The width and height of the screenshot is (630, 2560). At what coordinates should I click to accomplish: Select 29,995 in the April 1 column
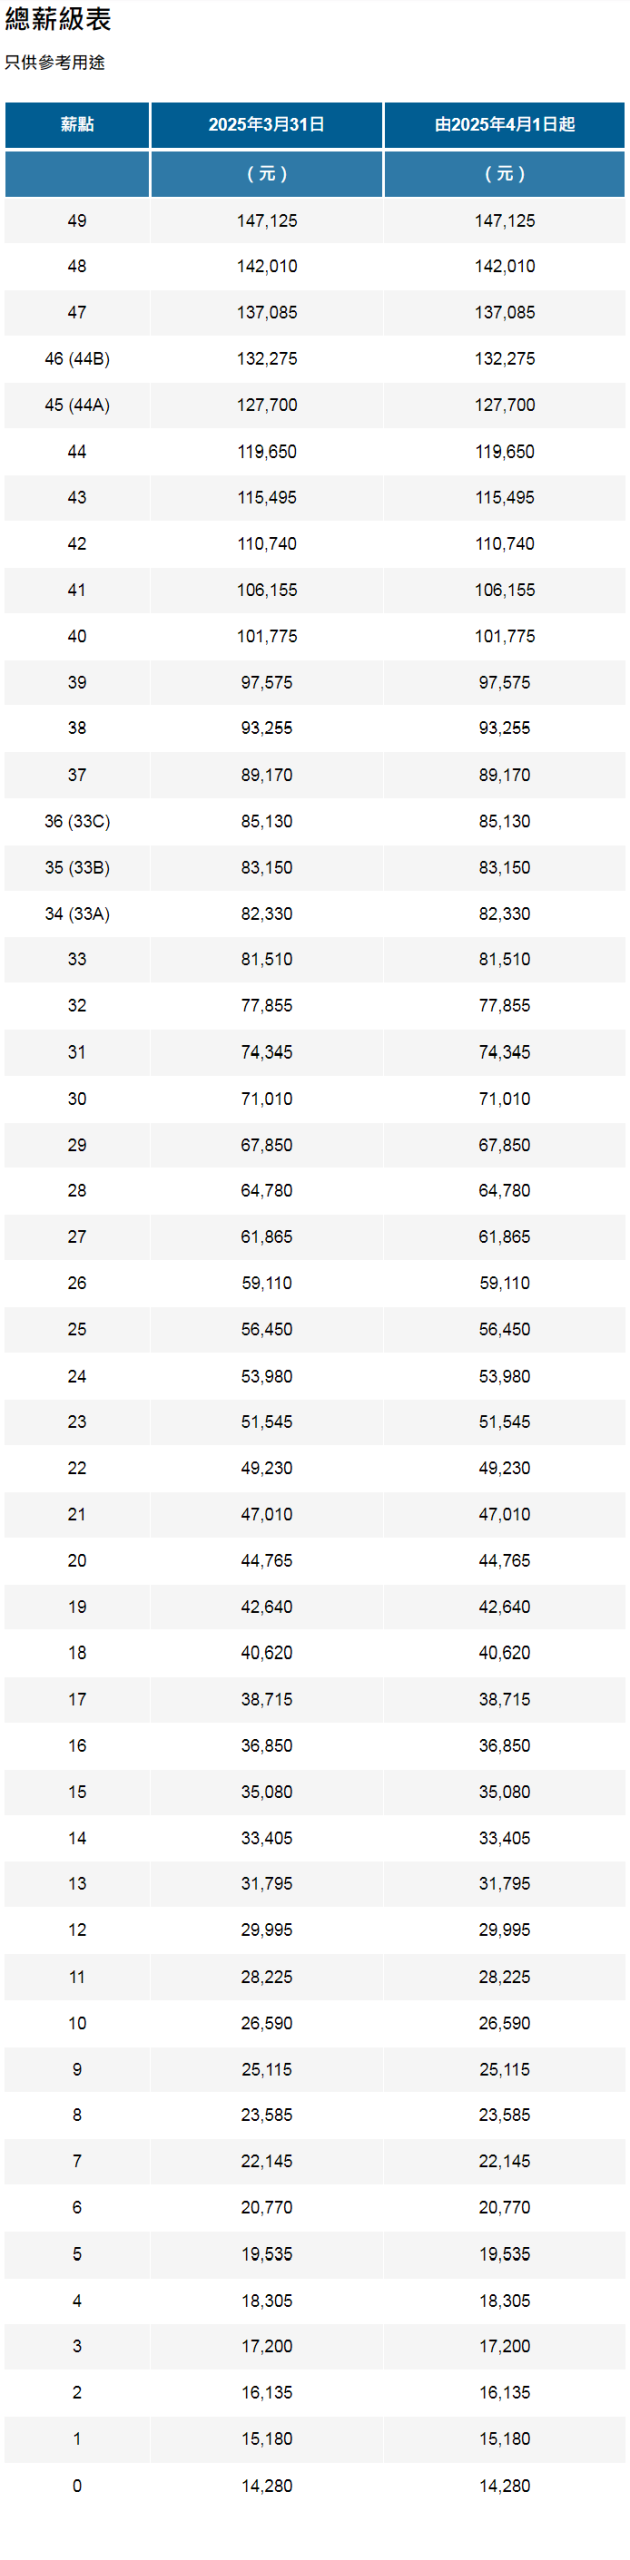pos(504,1929)
